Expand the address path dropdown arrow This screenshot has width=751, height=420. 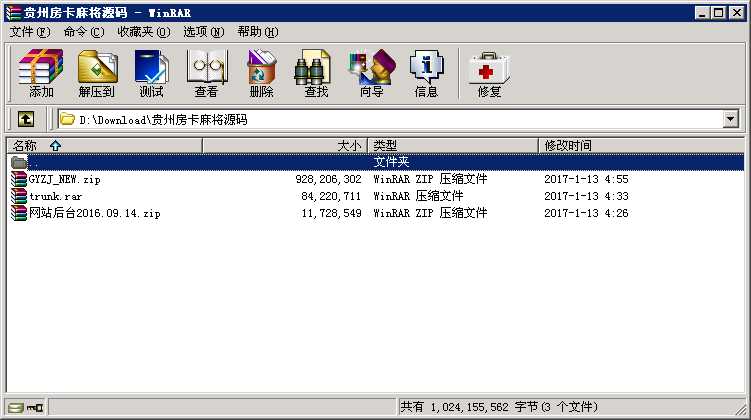click(730, 119)
